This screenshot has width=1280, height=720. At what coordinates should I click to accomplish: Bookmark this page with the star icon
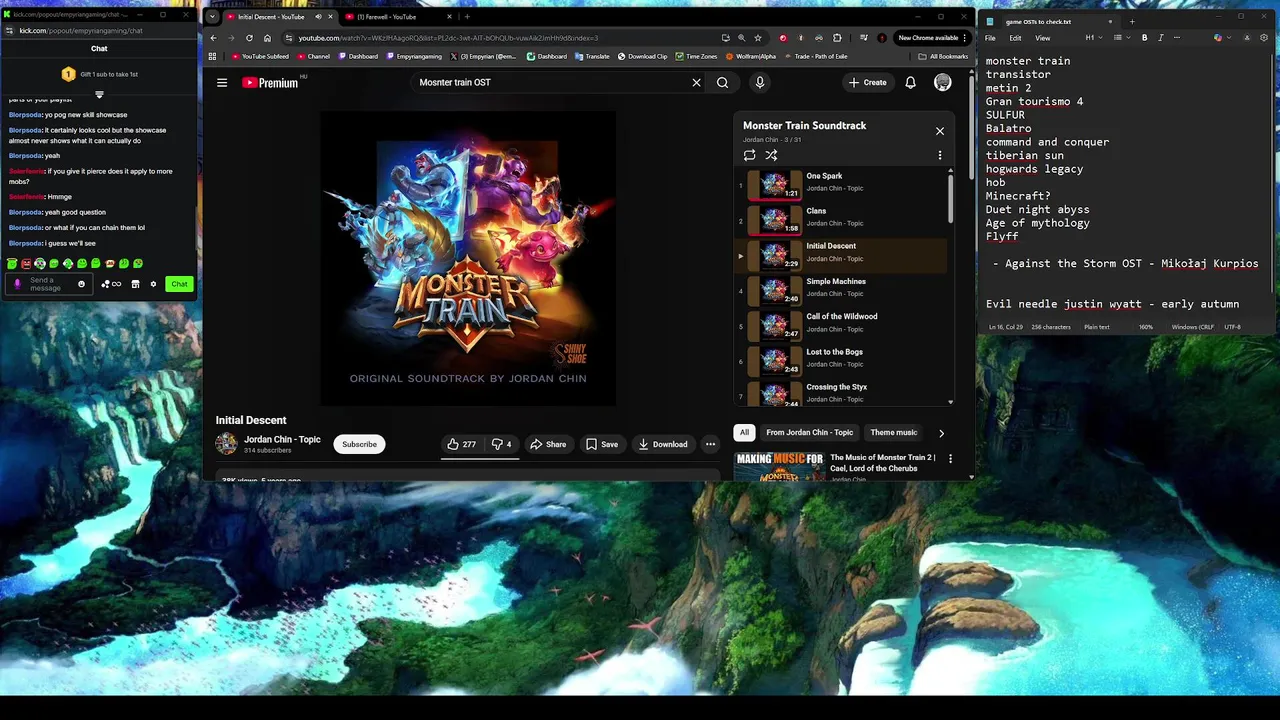[x=758, y=38]
